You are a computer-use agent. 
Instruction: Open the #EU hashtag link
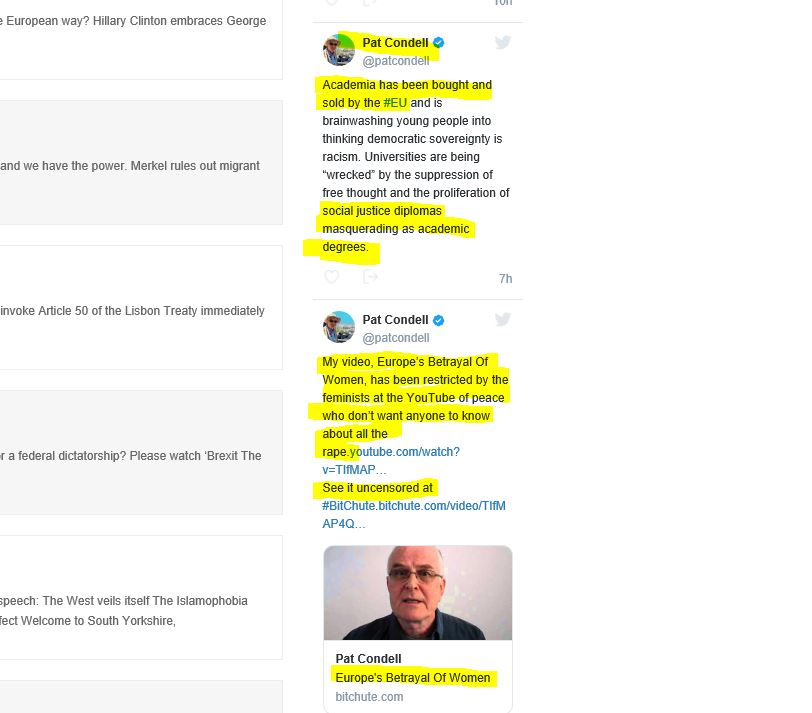point(395,103)
